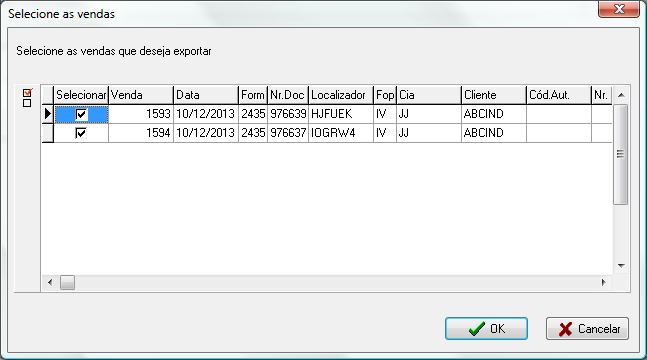Click the row indicator arrow for venda 1593
647x360 pixels.
[48, 114]
